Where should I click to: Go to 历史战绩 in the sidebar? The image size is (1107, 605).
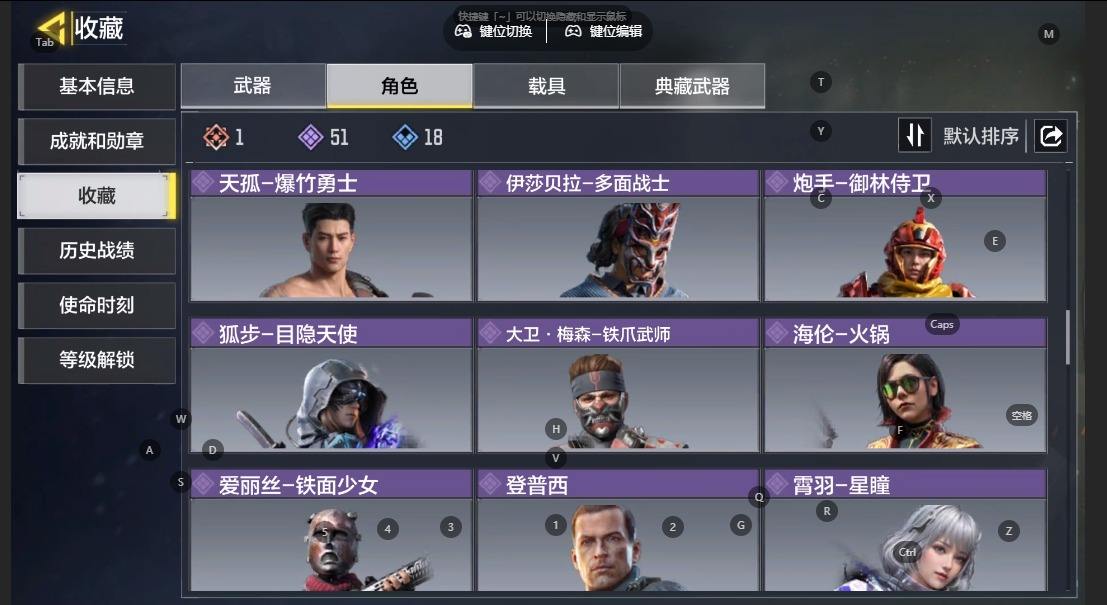[x=97, y=250]
